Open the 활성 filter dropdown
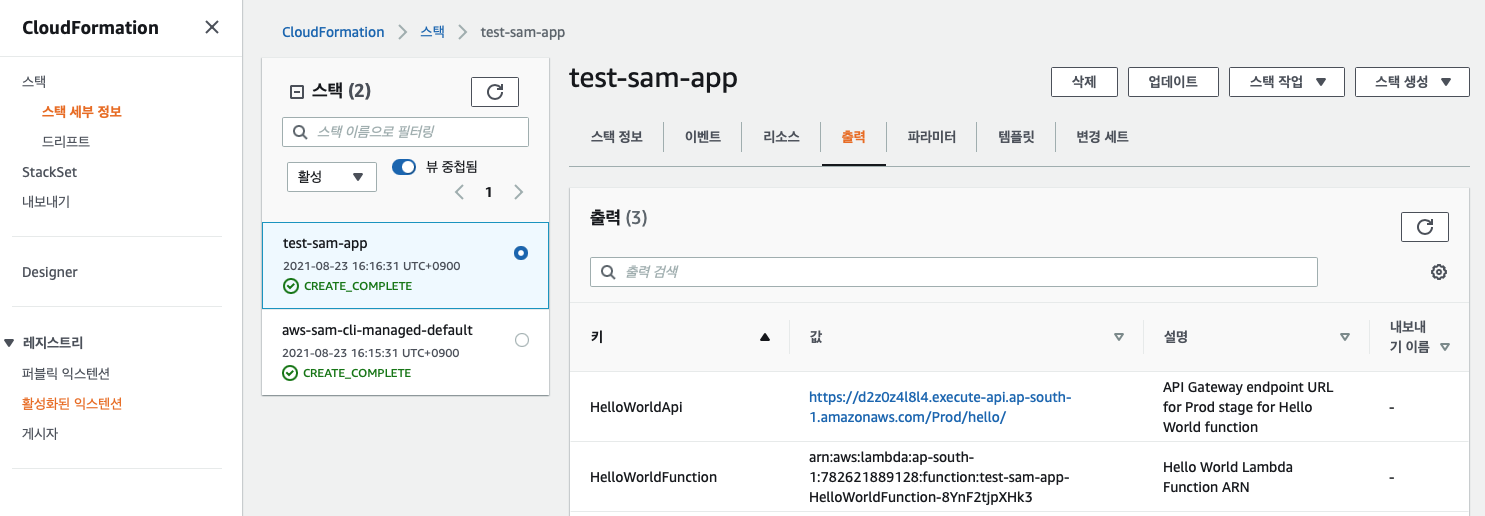 pyautogui.click(x=332, y=177)
